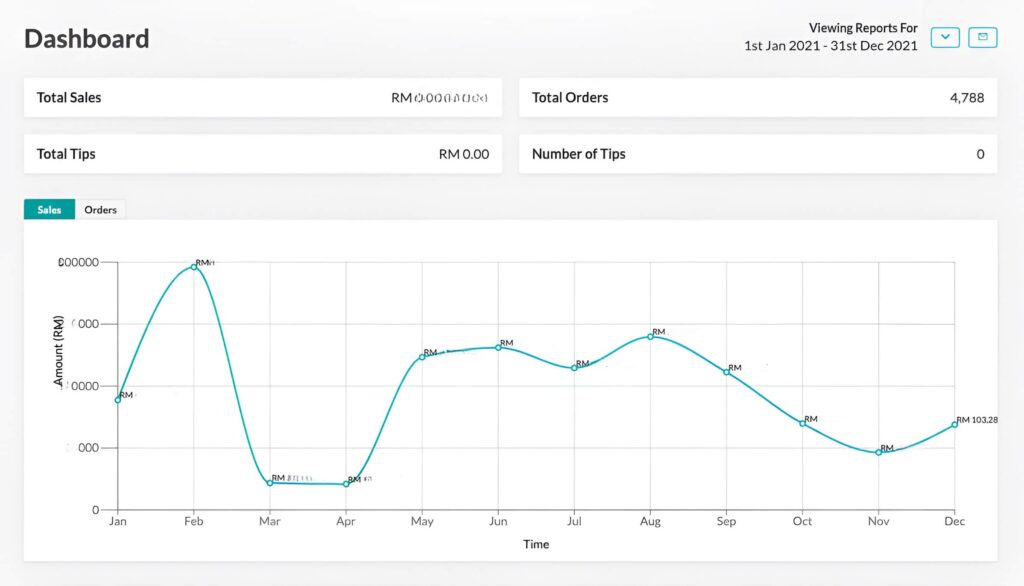This screenshot has width=1024, height=586.
Task: Switch the active chart view toggle
Action: click(100, 209)
